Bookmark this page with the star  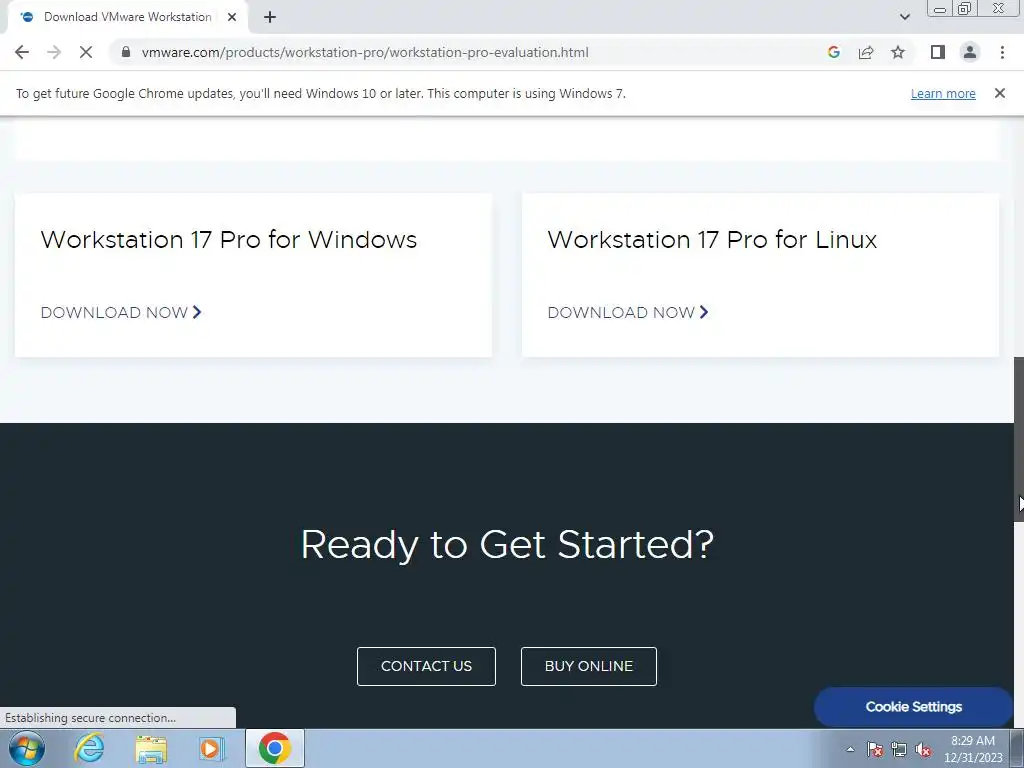[x=898, y=52]
